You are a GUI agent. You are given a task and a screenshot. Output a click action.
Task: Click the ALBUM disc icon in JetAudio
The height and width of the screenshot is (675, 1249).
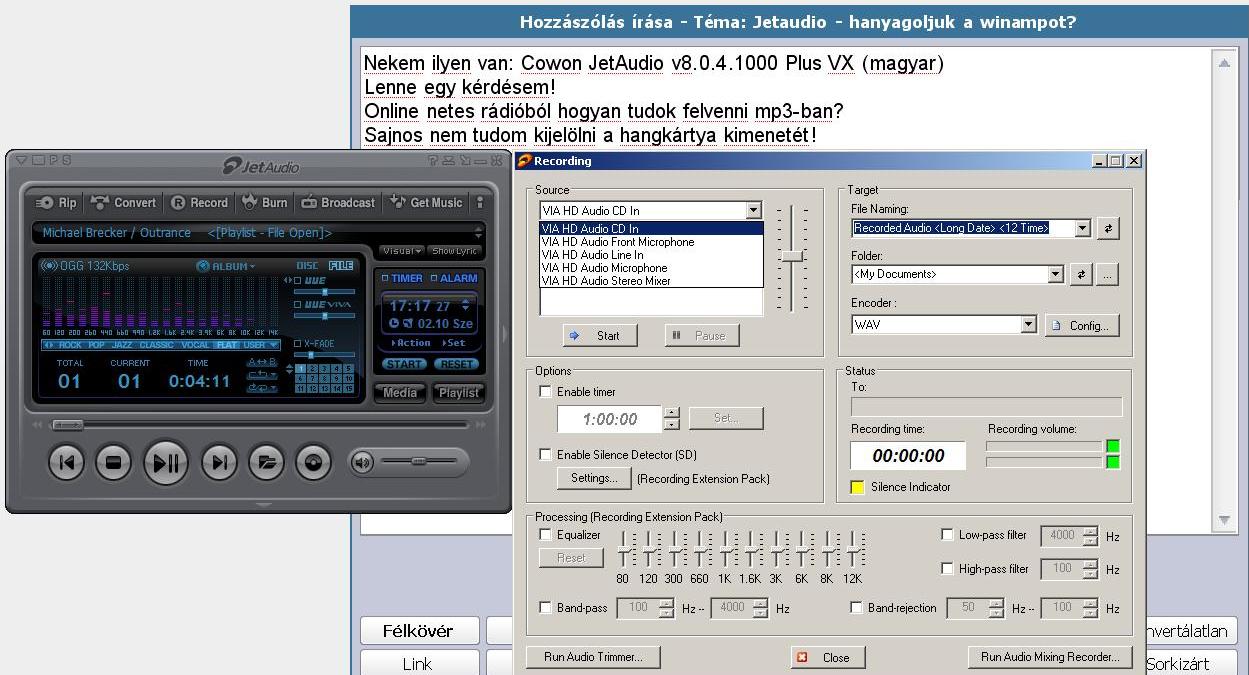pyautogui.click(x=203, y=266)
